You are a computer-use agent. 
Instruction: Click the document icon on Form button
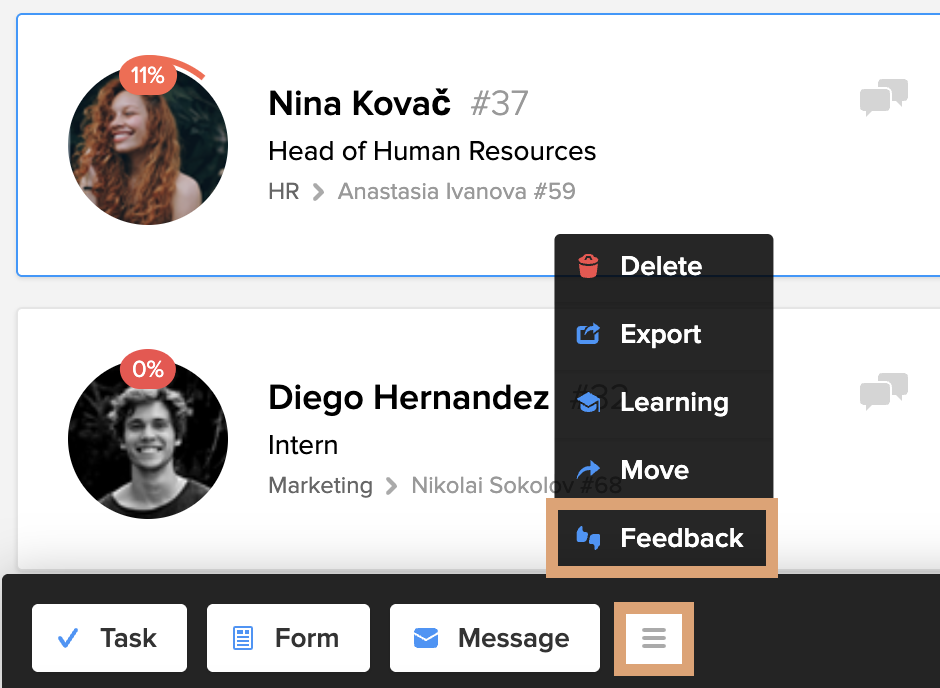click(x=242, y=638)
